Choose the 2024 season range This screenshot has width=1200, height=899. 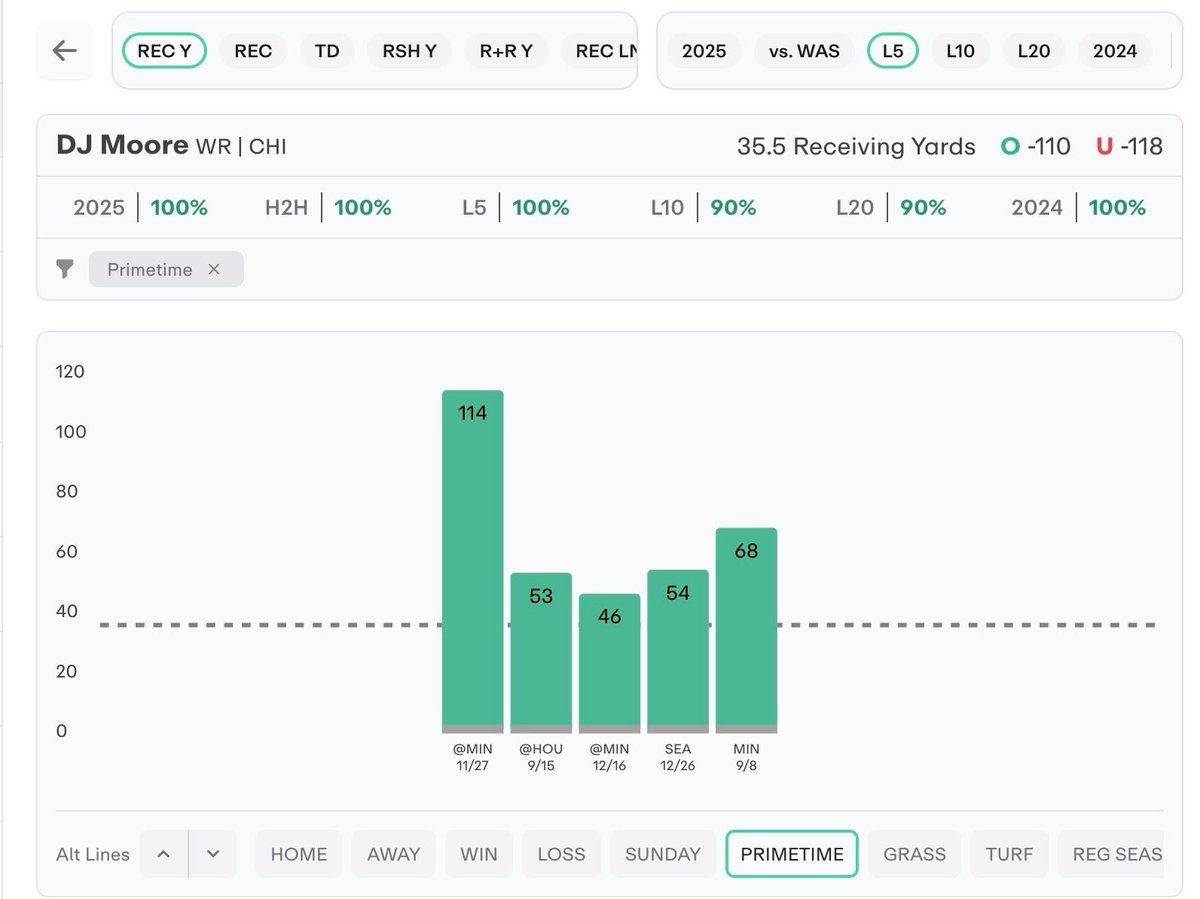tap(1115, 50)
